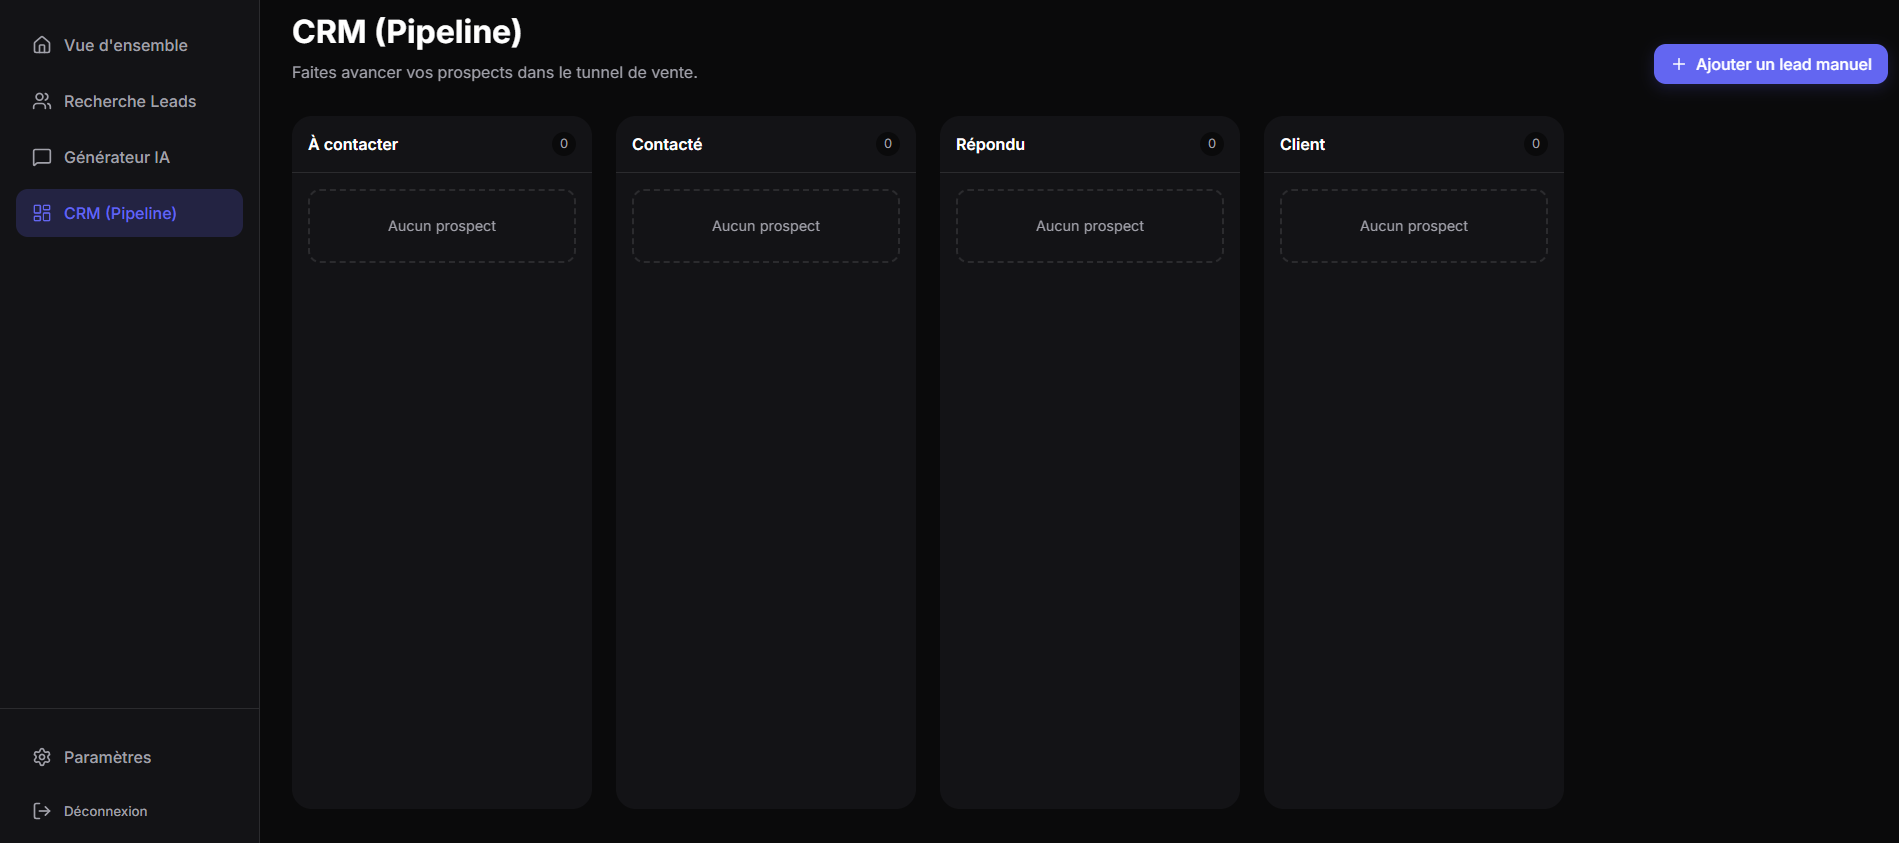The image size is (1899, 843).
Task: Click the count badge in Contacté column
Action: click(x=888, y=144)
